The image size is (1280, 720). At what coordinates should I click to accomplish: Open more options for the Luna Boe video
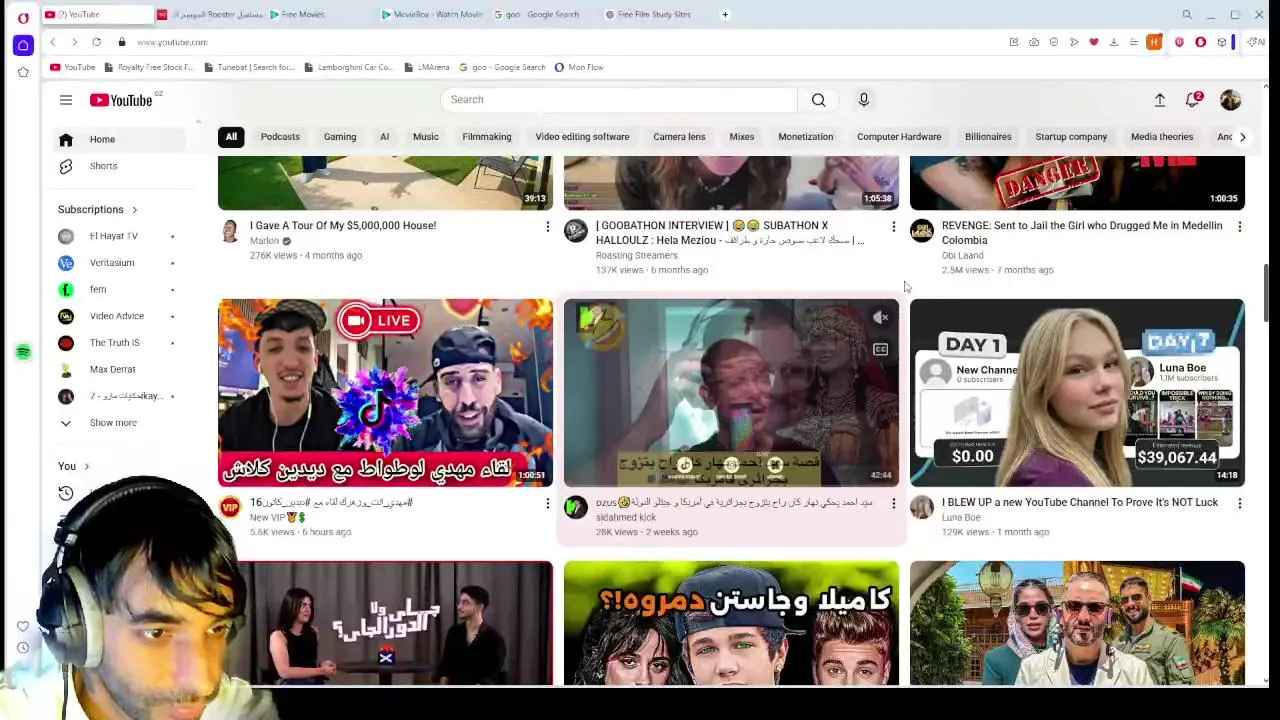(x=1239, y=504)
